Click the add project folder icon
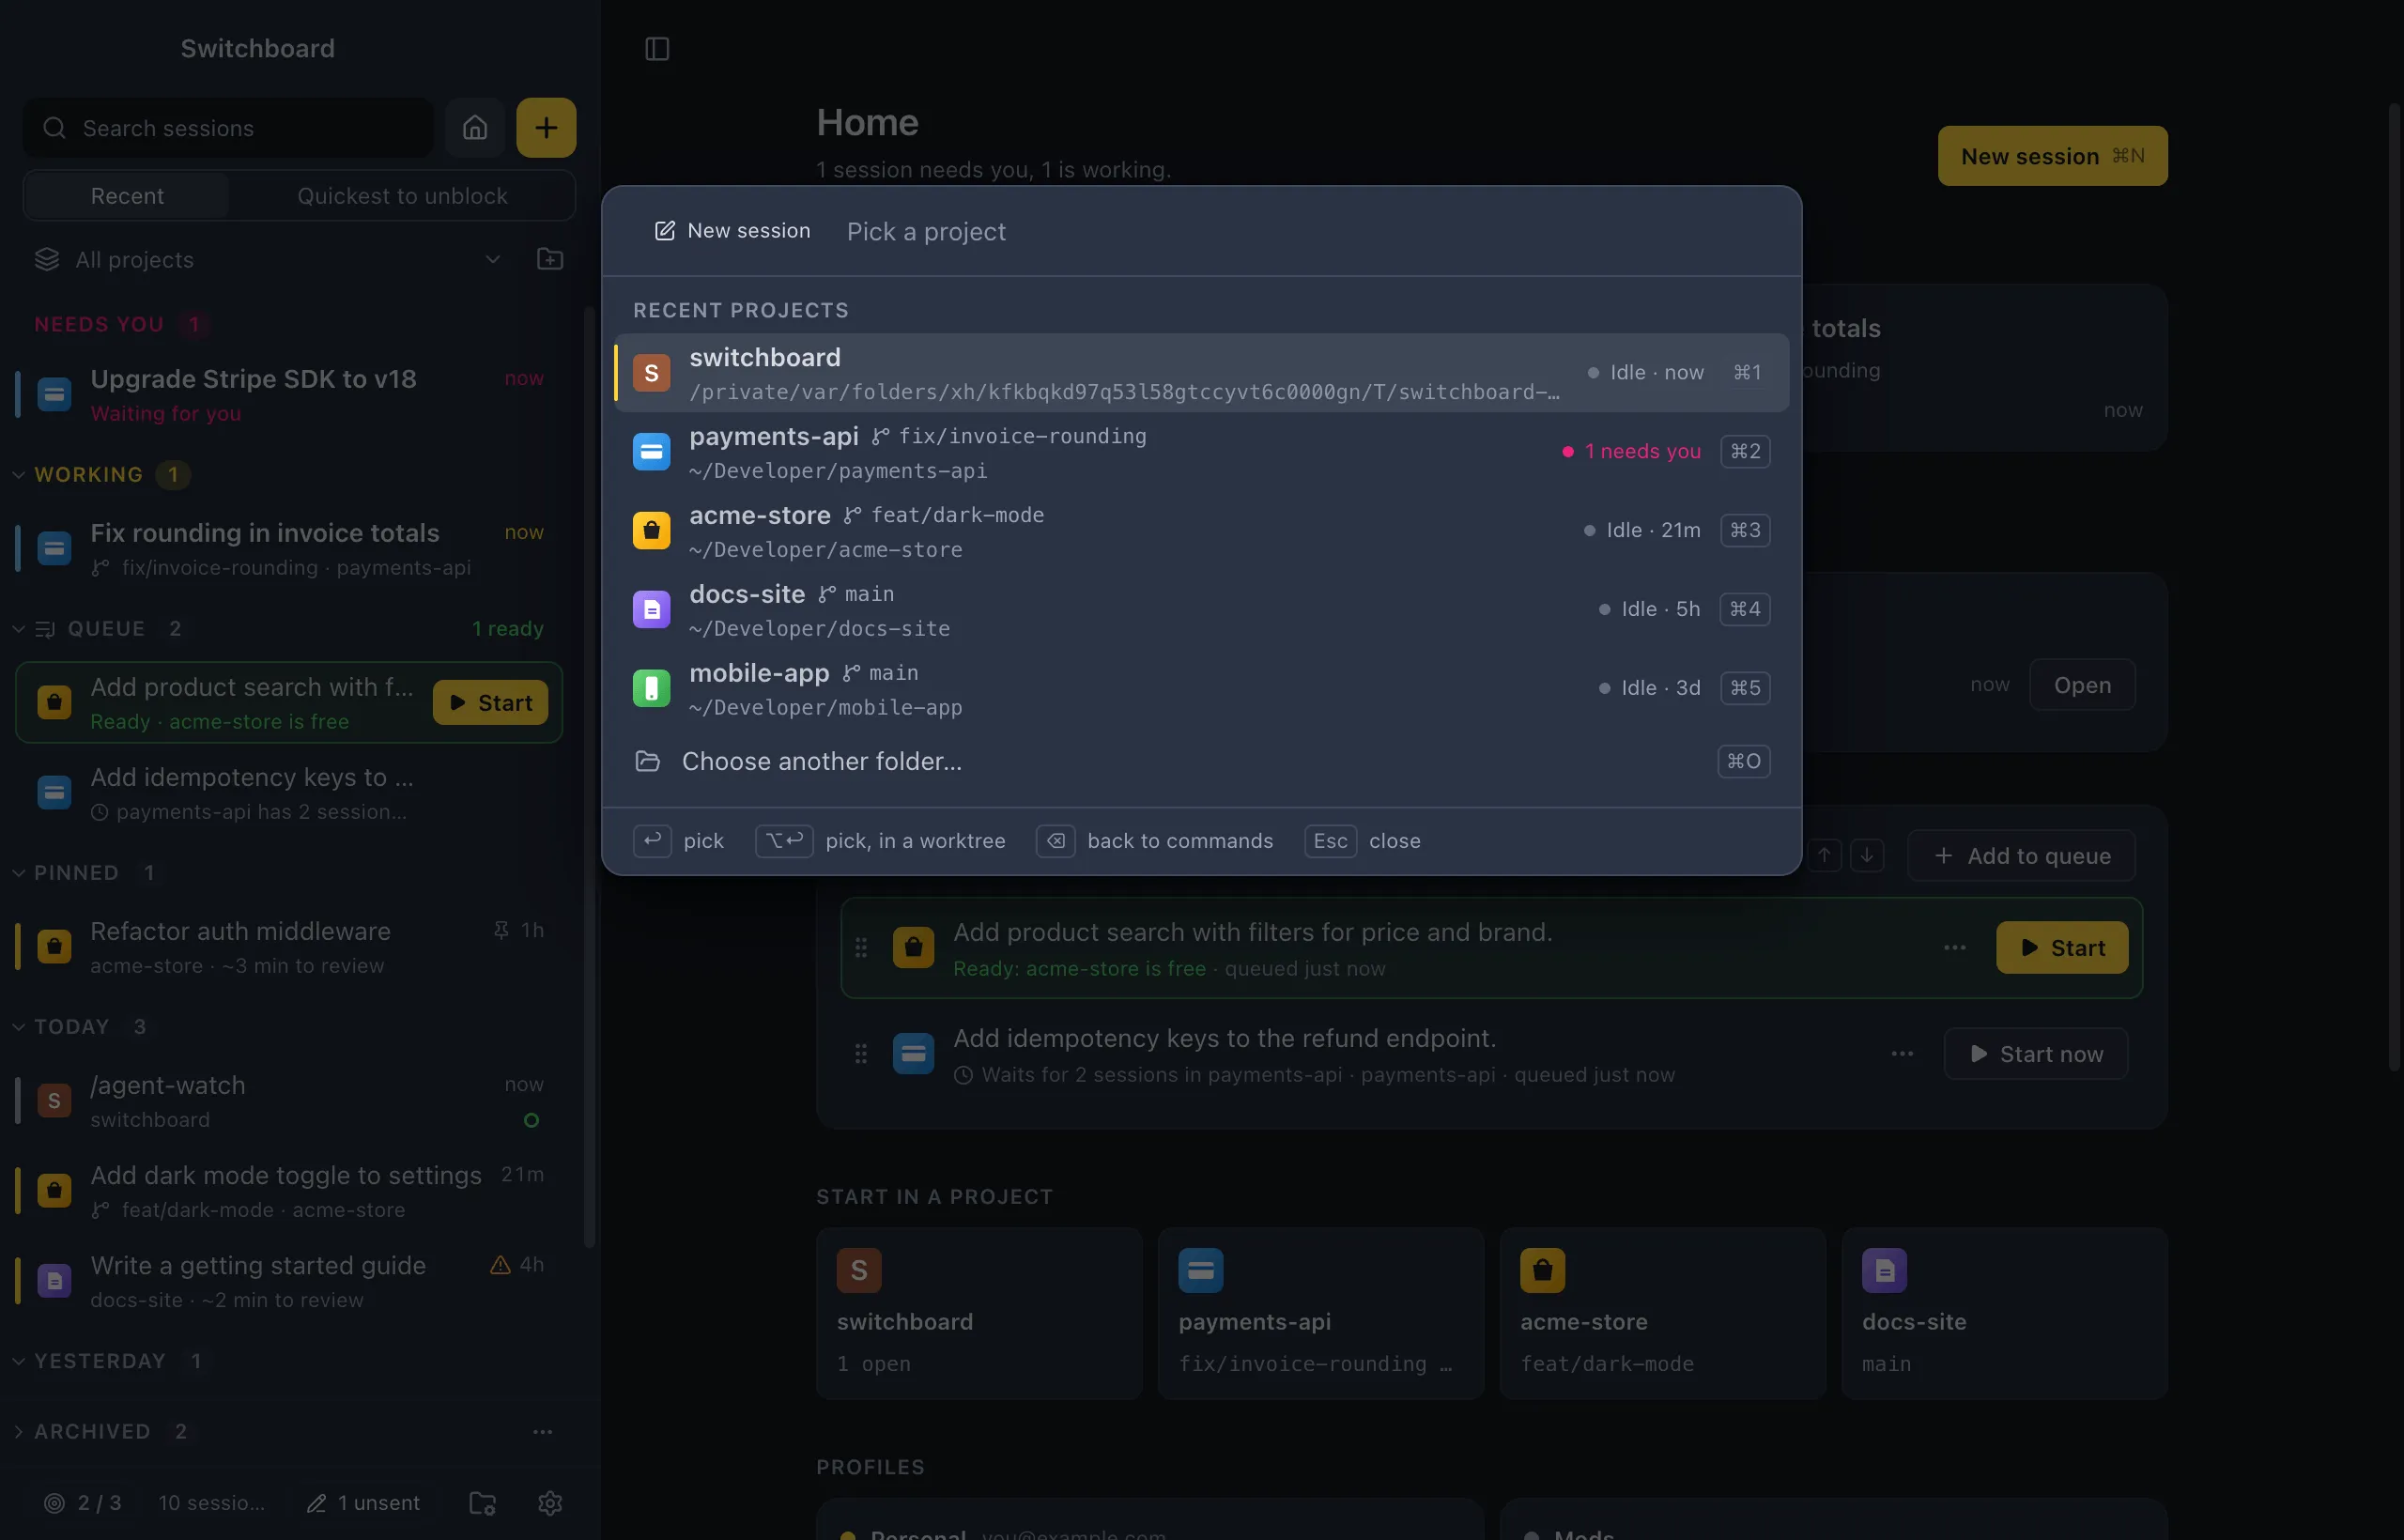2404x1540 pixels. [x=550, y=259]
